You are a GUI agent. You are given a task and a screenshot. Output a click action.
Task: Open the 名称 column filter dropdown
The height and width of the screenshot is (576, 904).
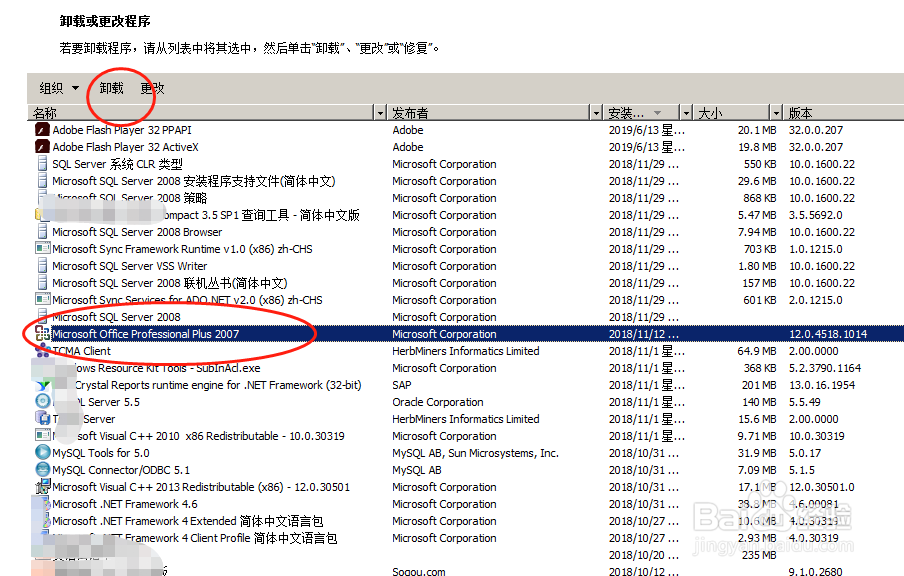[x=380, y=113]
